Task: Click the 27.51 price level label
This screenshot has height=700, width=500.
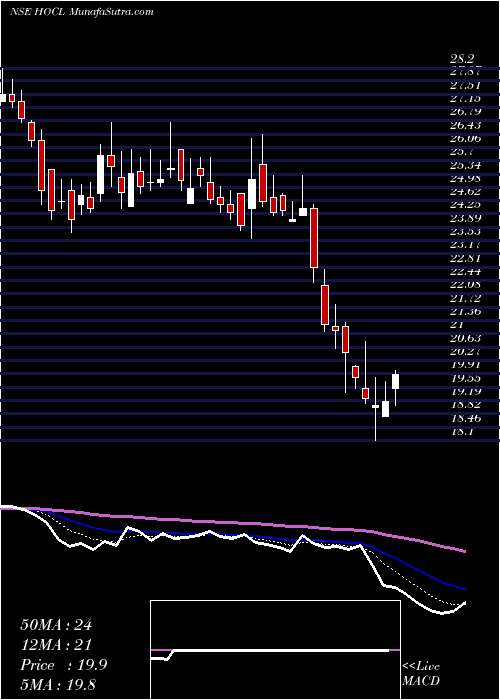Action: pos(465,85)
